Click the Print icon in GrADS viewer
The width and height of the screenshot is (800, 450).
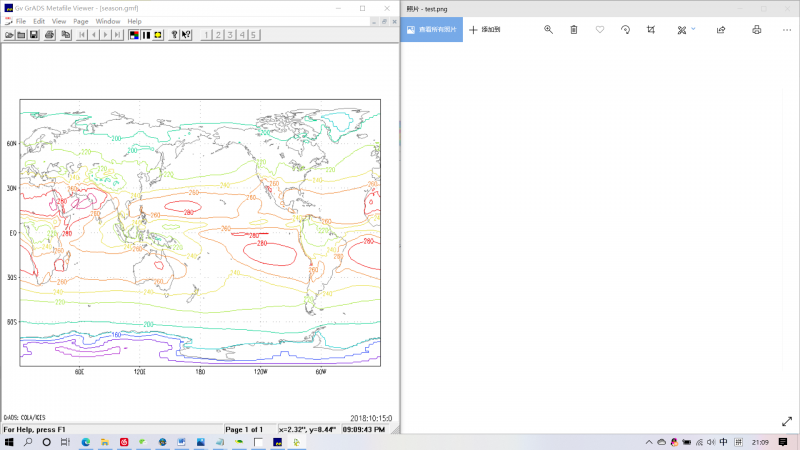[49, 35]
